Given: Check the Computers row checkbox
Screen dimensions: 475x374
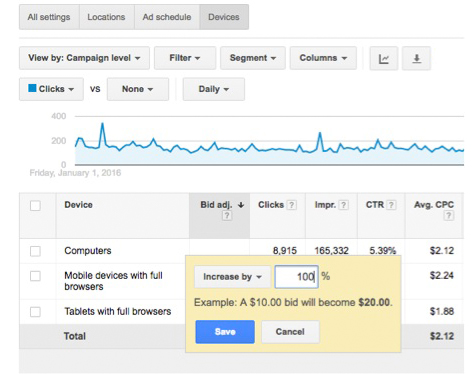Looking at the screenshot, I should (35, 251).
